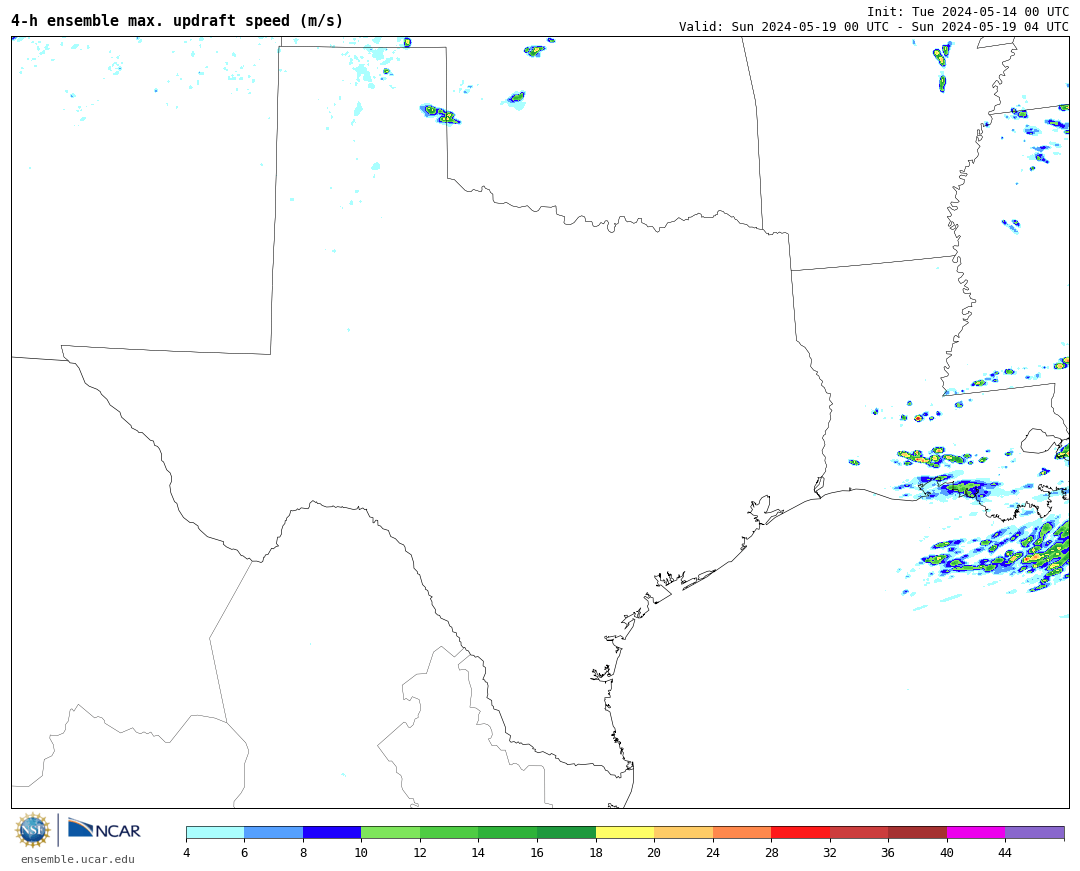The width and height of the screenshot is (1080, 871).
Task: Click the light green 10-12 color swatch
Action: [x=391, y=832]
